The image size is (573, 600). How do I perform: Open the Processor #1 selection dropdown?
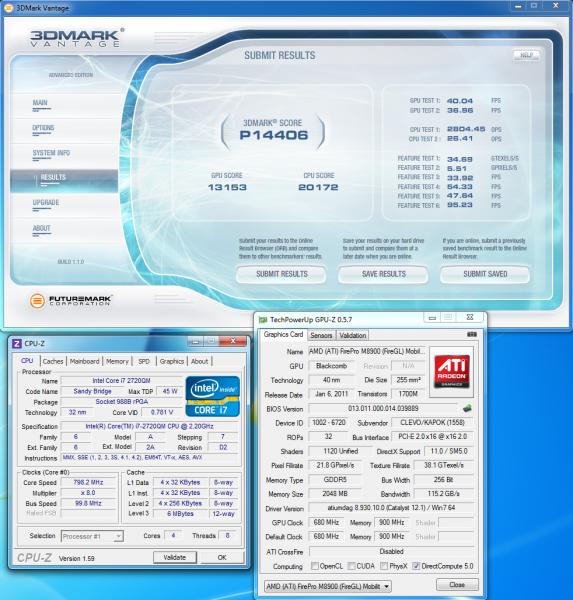tap(92, 536)
